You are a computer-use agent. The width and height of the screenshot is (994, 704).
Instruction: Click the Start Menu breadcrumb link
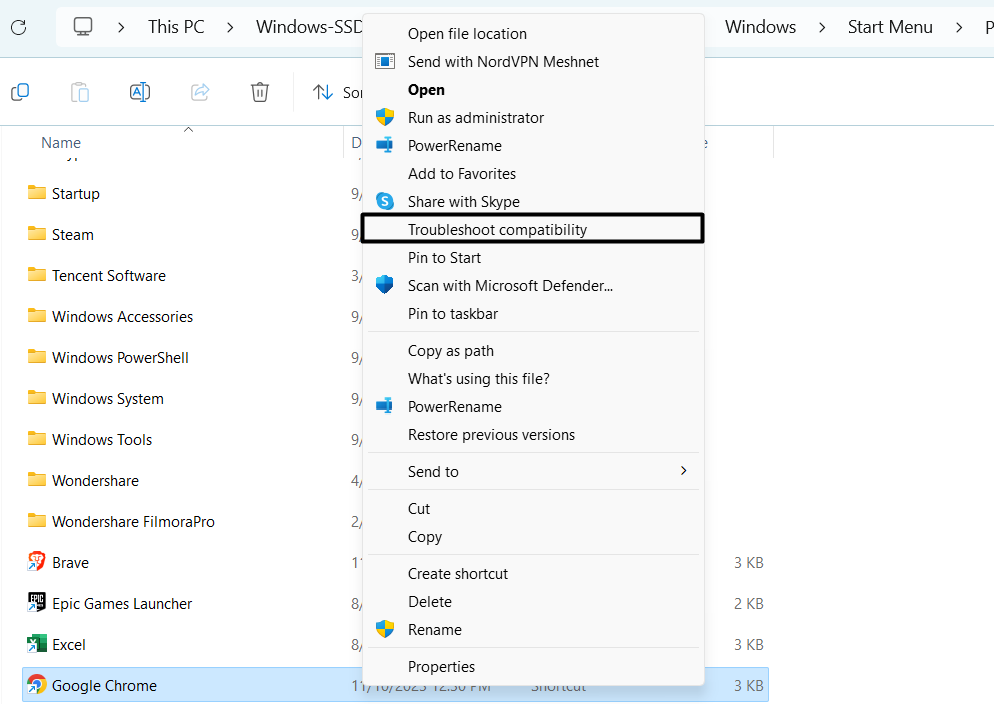pyautogui.click(x=890, y=27)
